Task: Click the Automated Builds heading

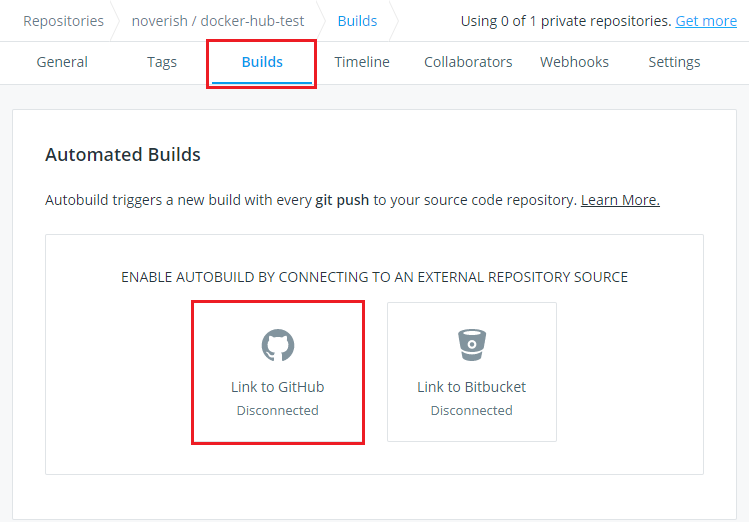Action: click(123, 155)
